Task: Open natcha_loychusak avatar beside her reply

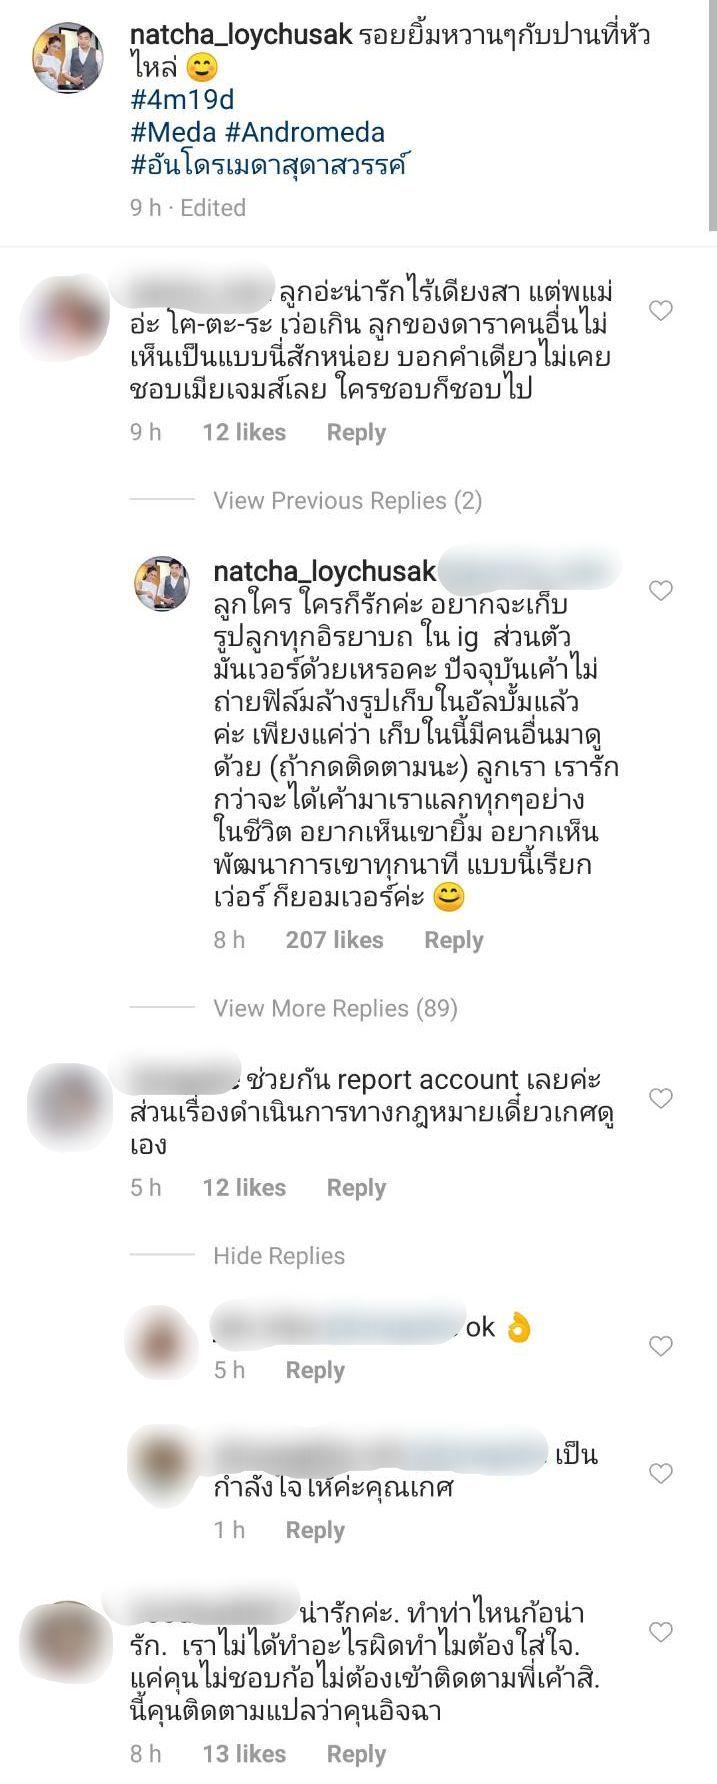Action: coord(162,584)
